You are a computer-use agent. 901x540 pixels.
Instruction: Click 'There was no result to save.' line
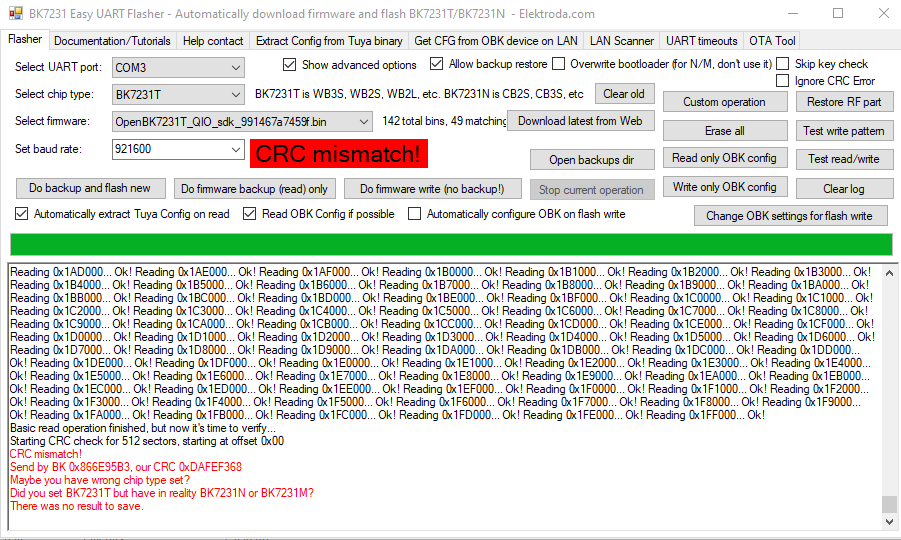pyautogui.click(x=77, y=506)
